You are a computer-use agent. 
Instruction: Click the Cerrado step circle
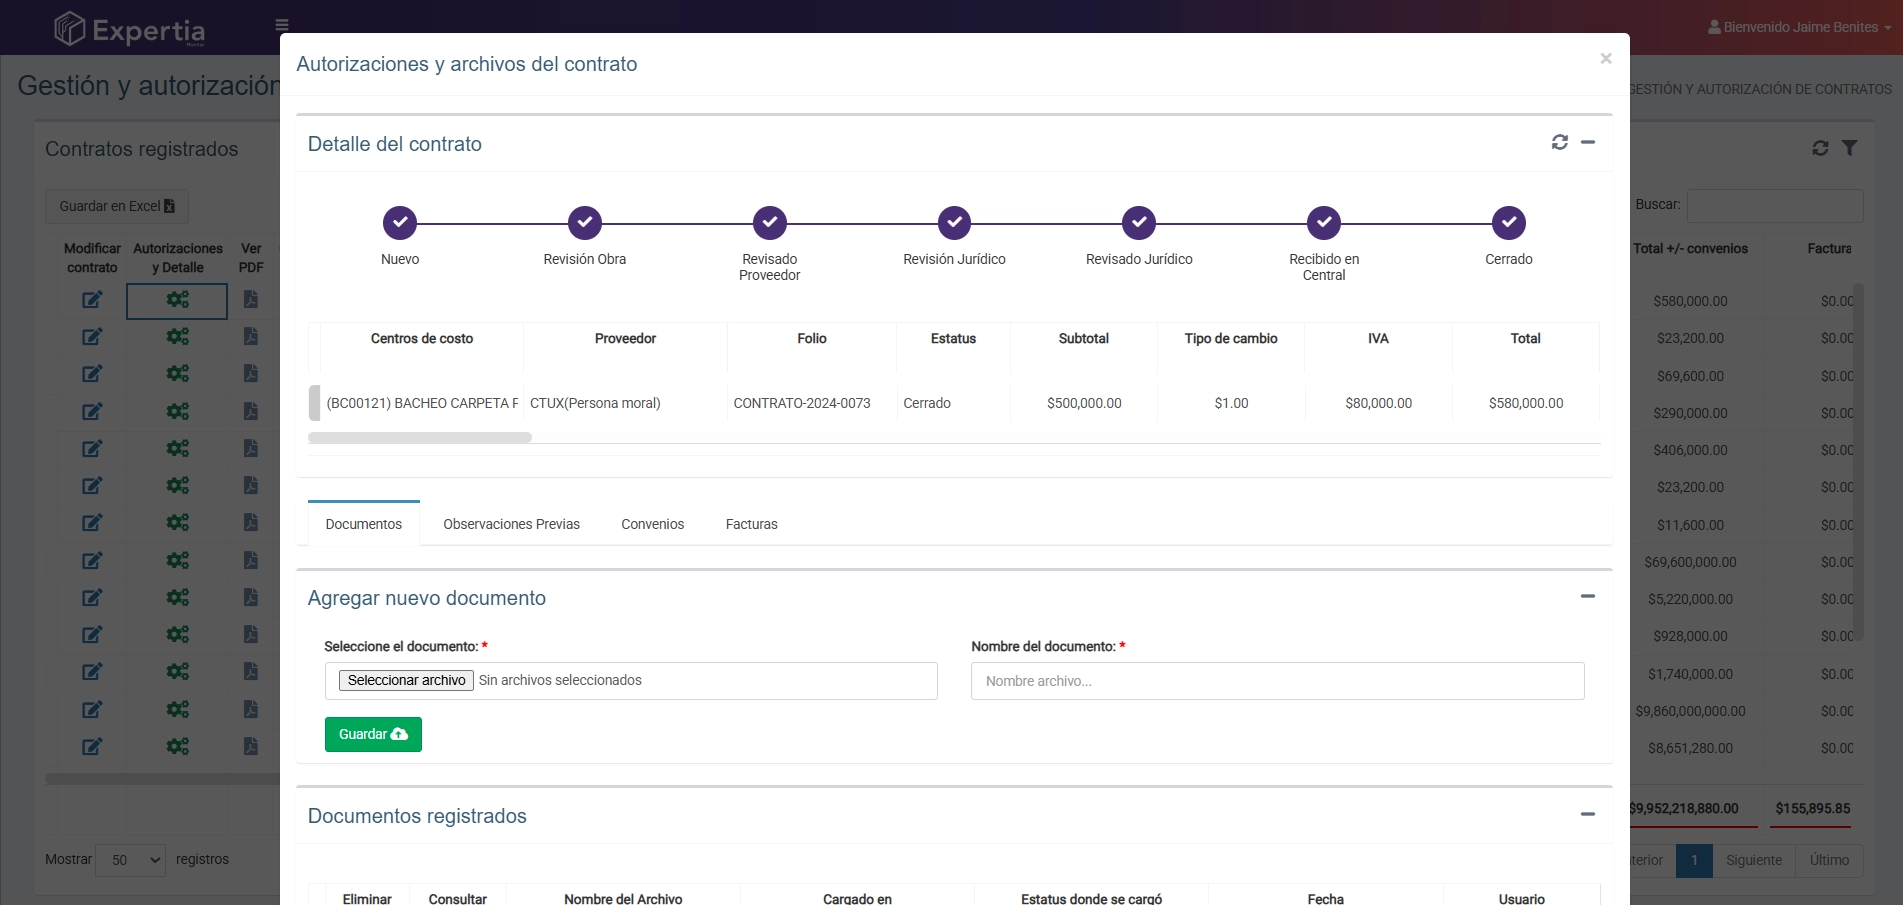[1508, 223]
